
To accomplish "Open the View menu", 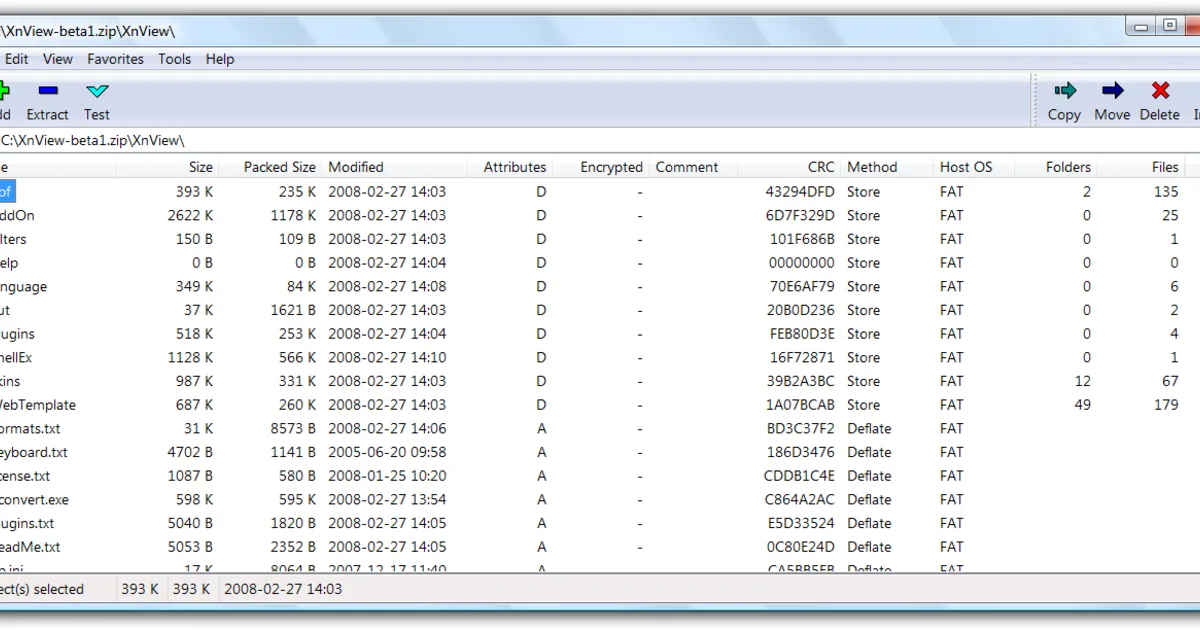I will (x=58, y=59).
